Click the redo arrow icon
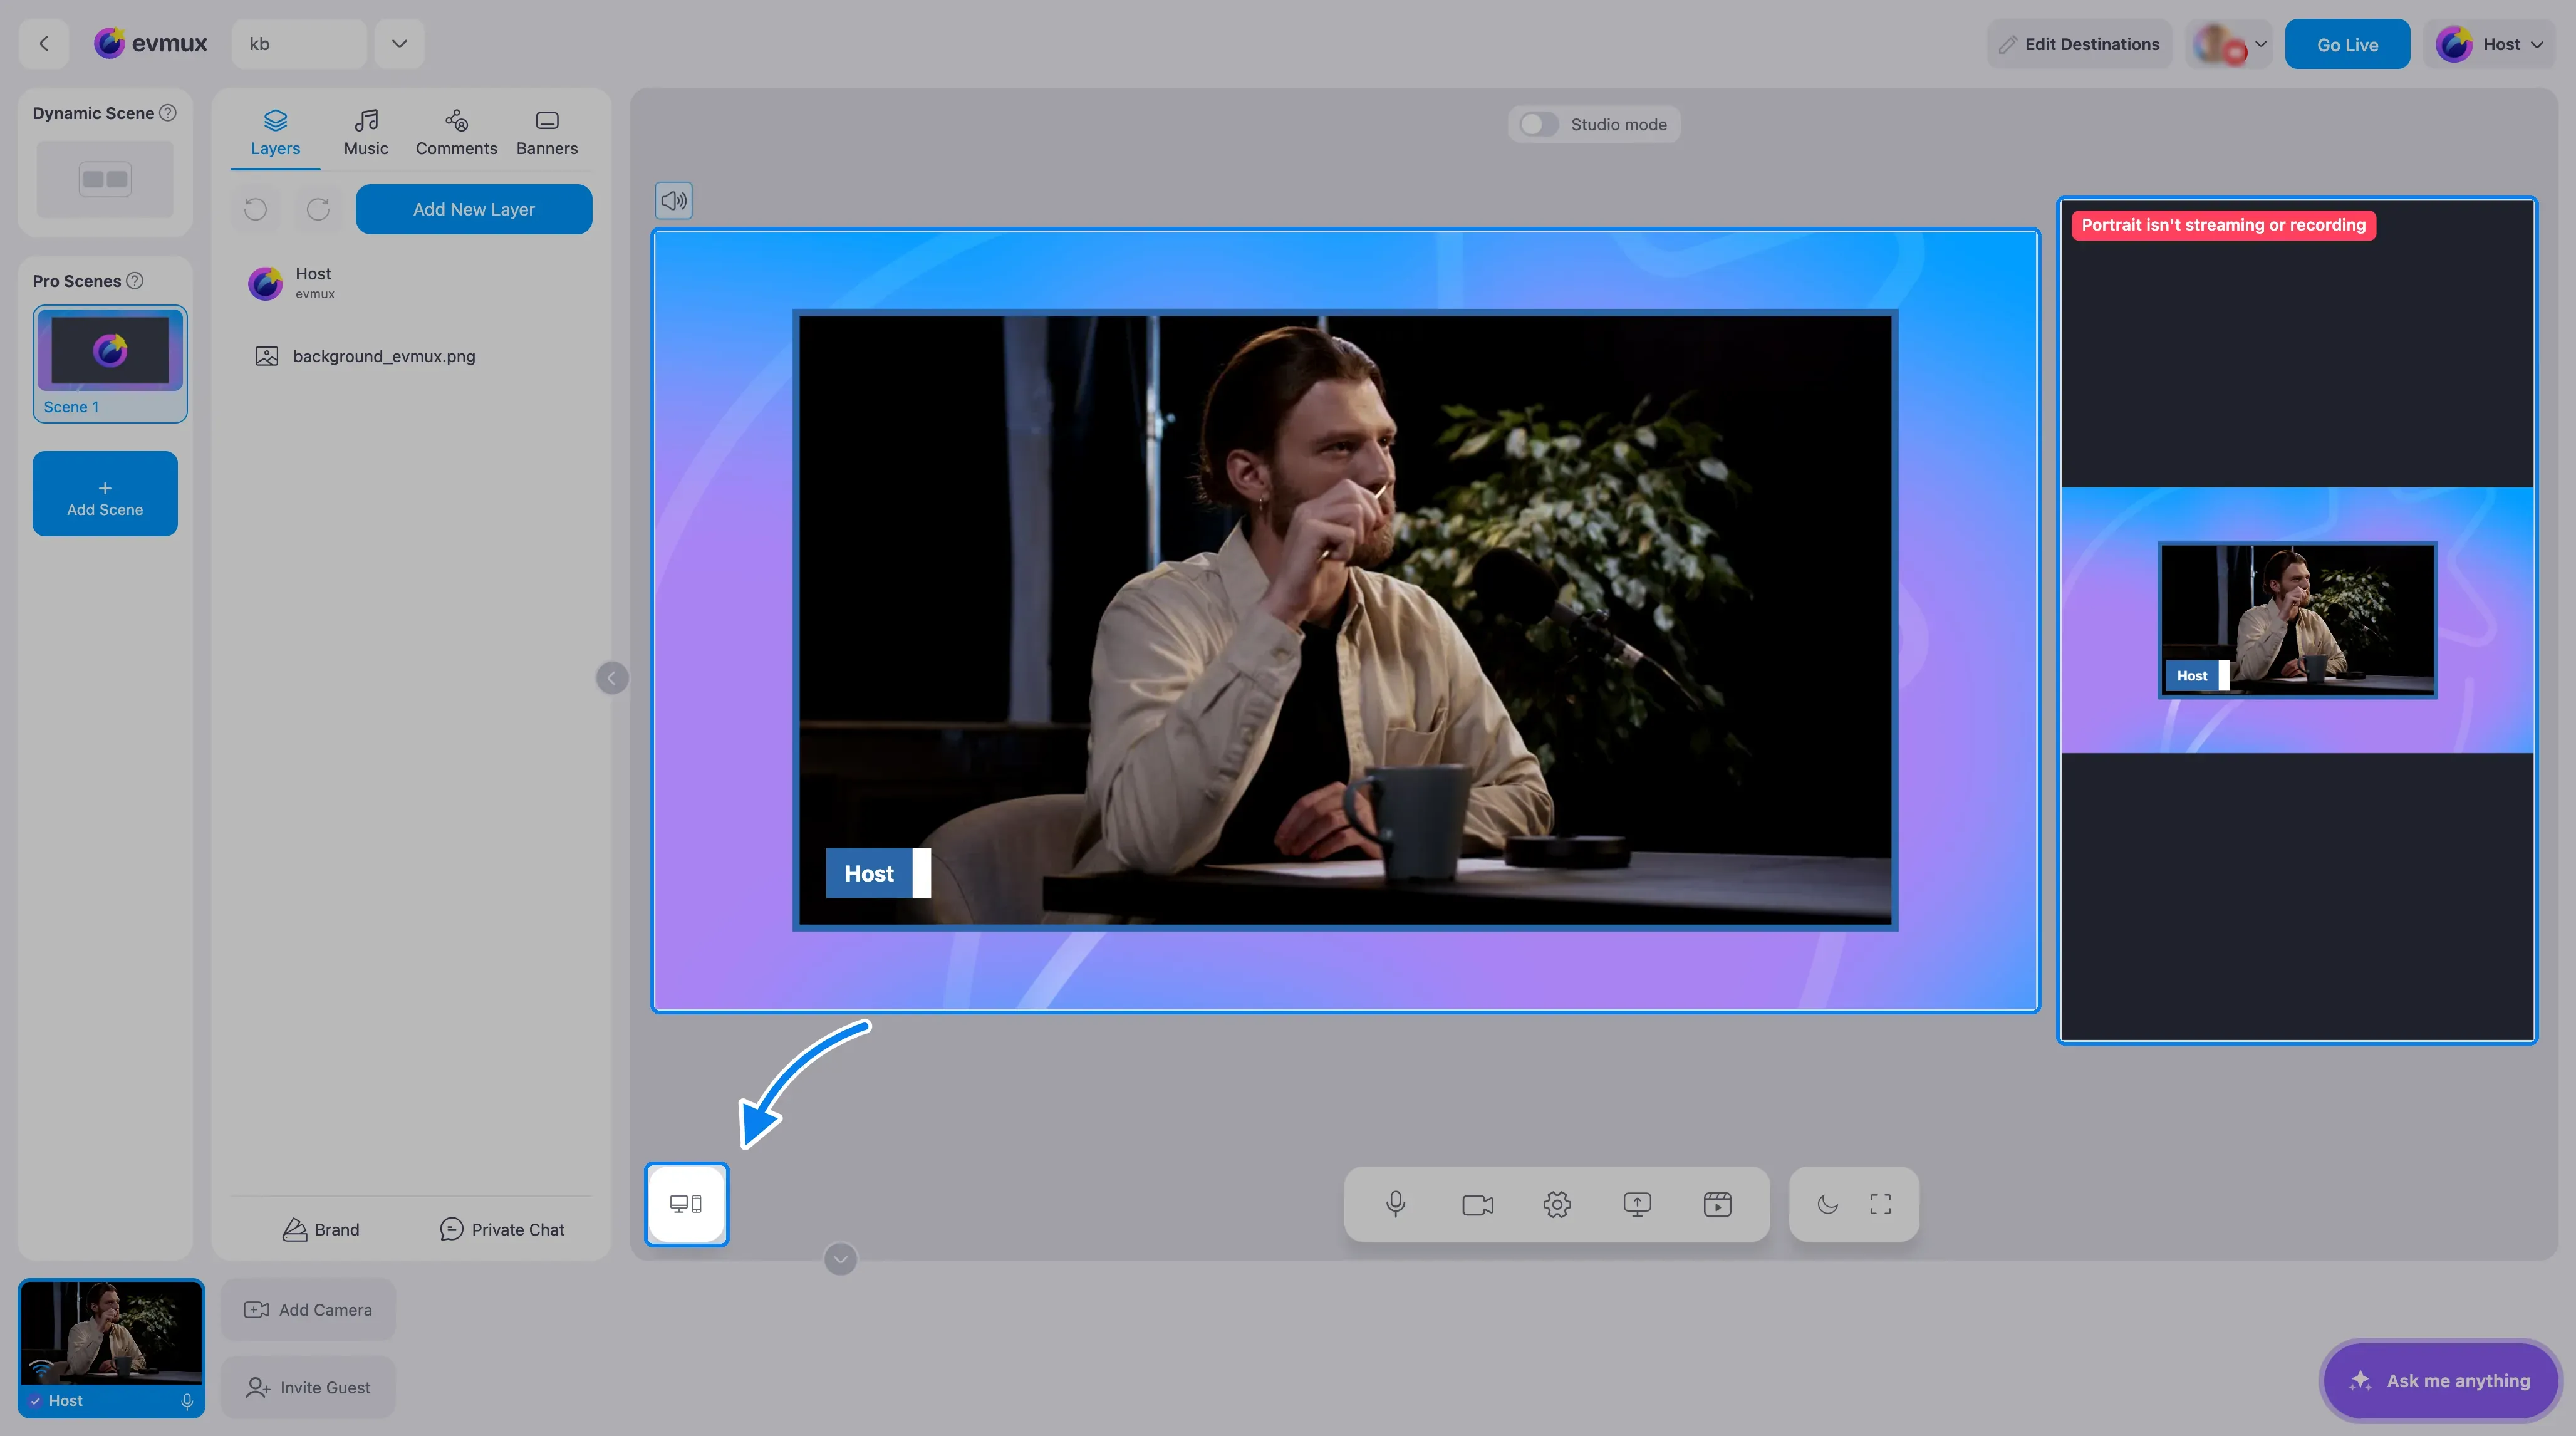Screen dimensions: 2576x1436 (x=318, y=209)
